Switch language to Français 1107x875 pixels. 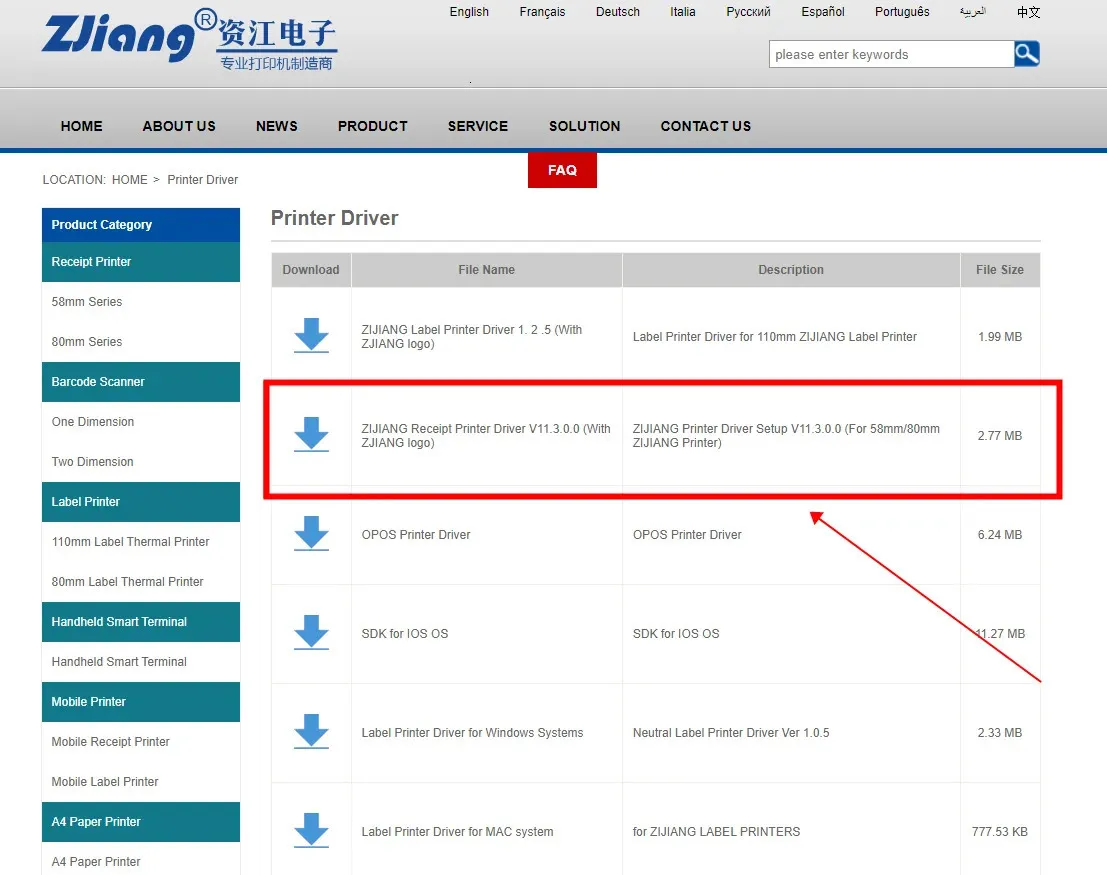542,12
